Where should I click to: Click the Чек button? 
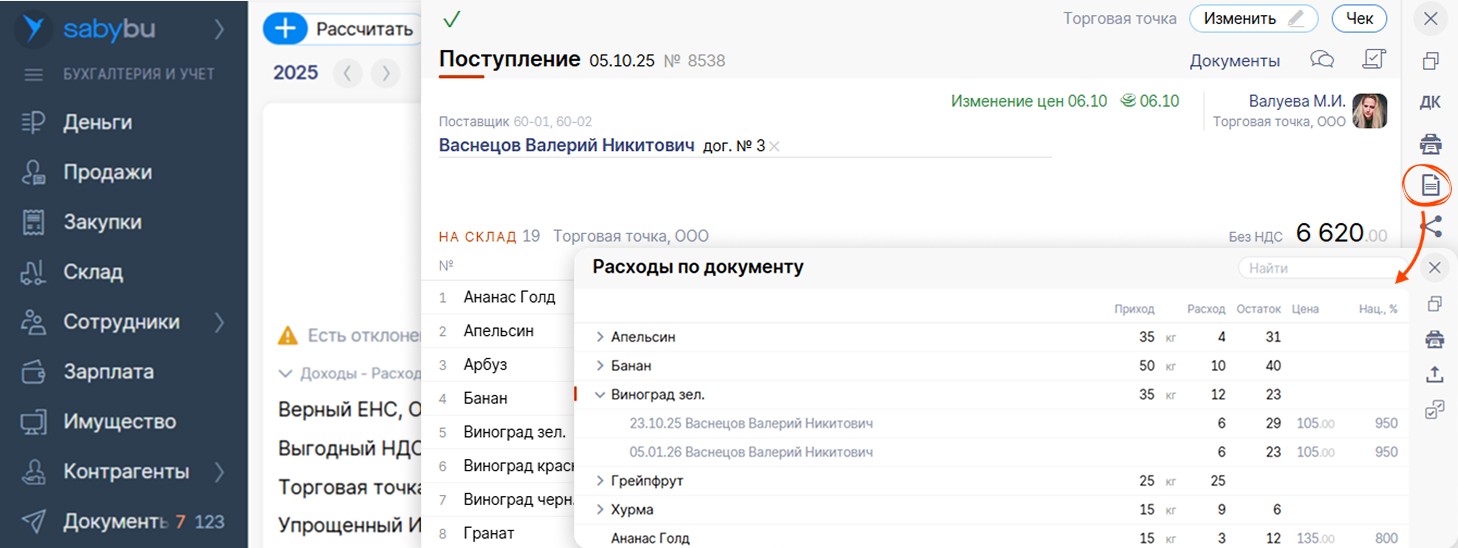tap(1359, 18)
